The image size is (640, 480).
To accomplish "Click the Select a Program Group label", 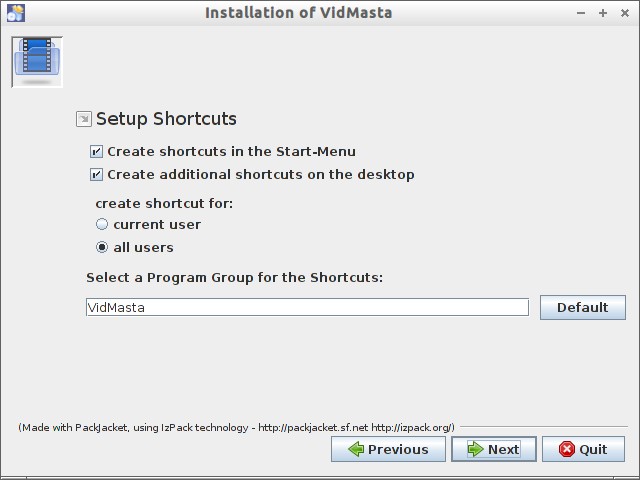I will point(234,278).
